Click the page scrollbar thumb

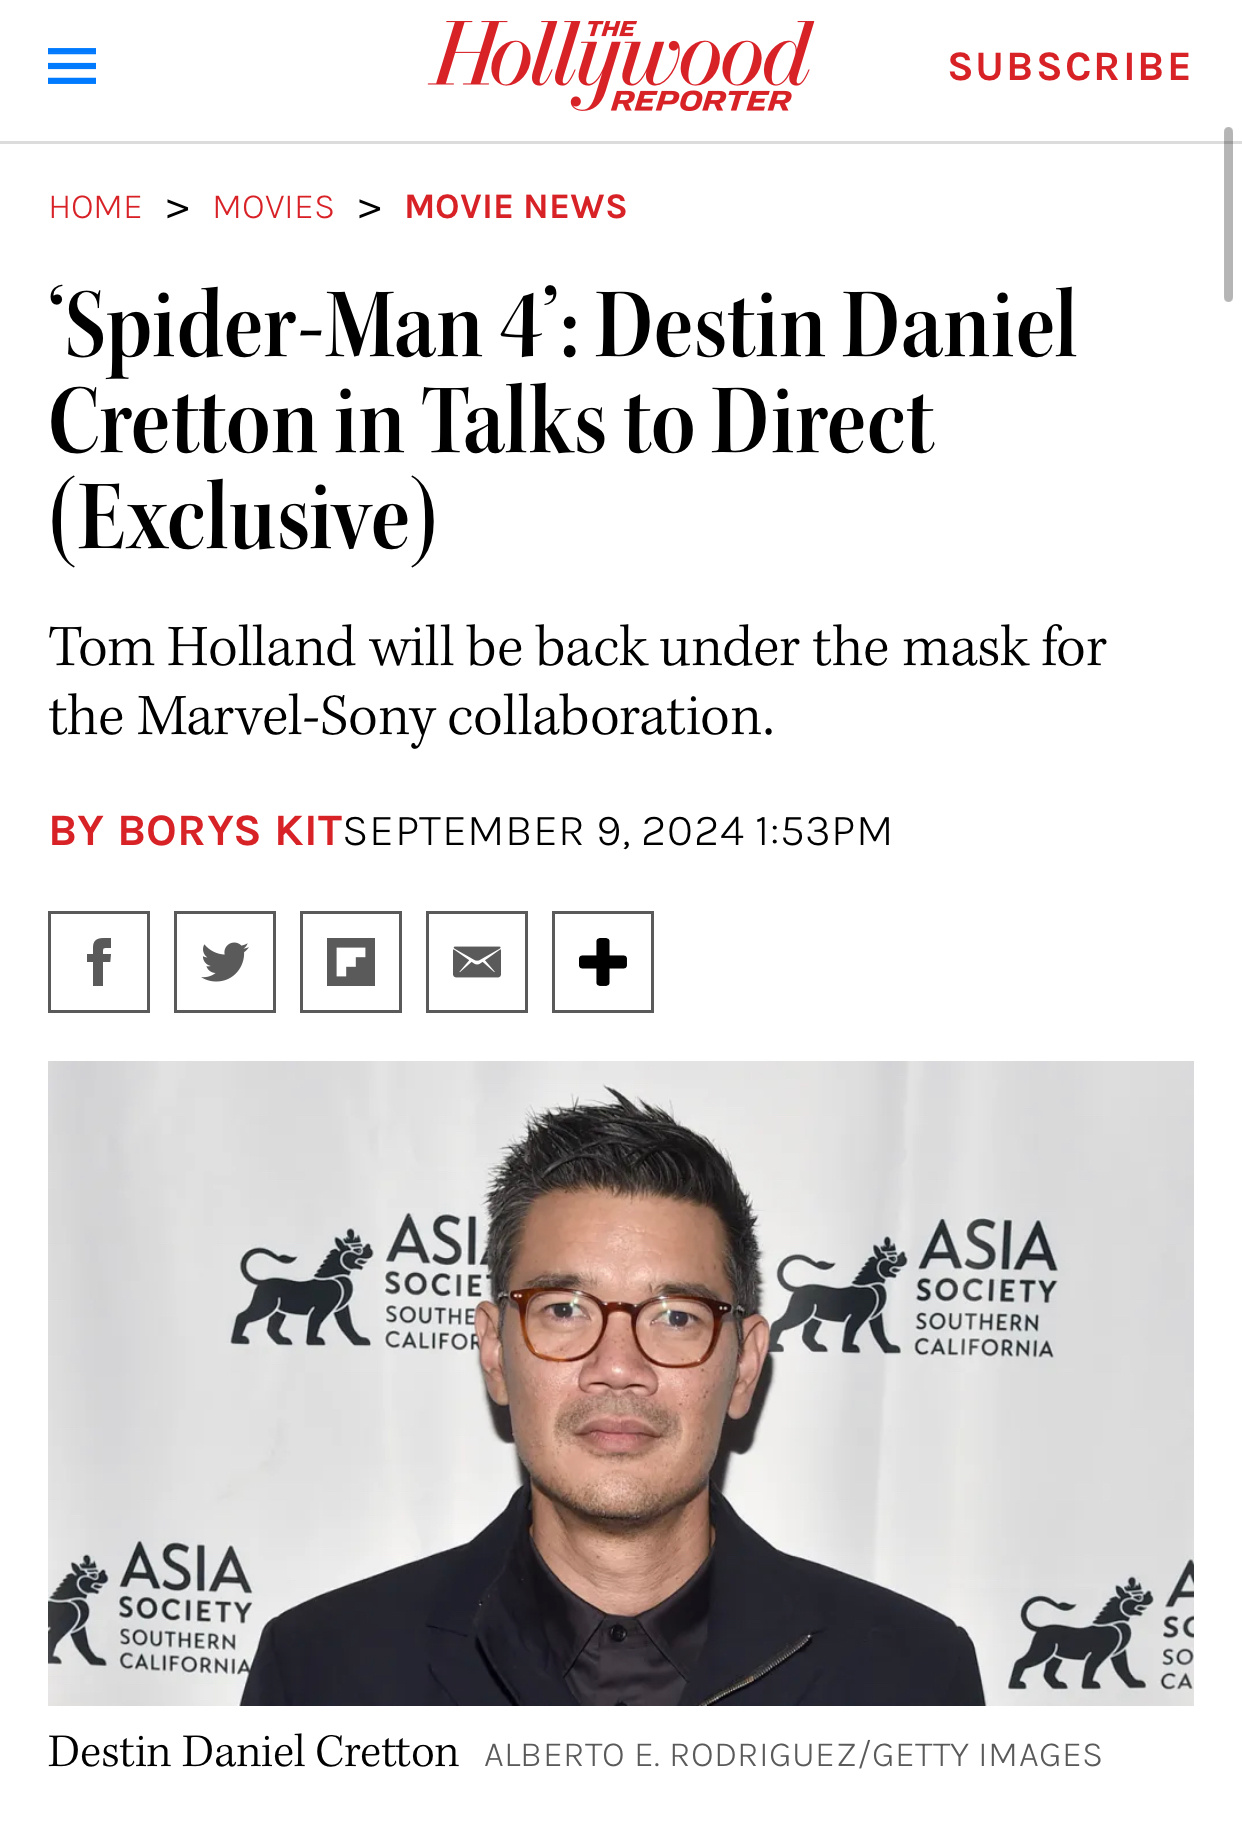coord(1229,214)
